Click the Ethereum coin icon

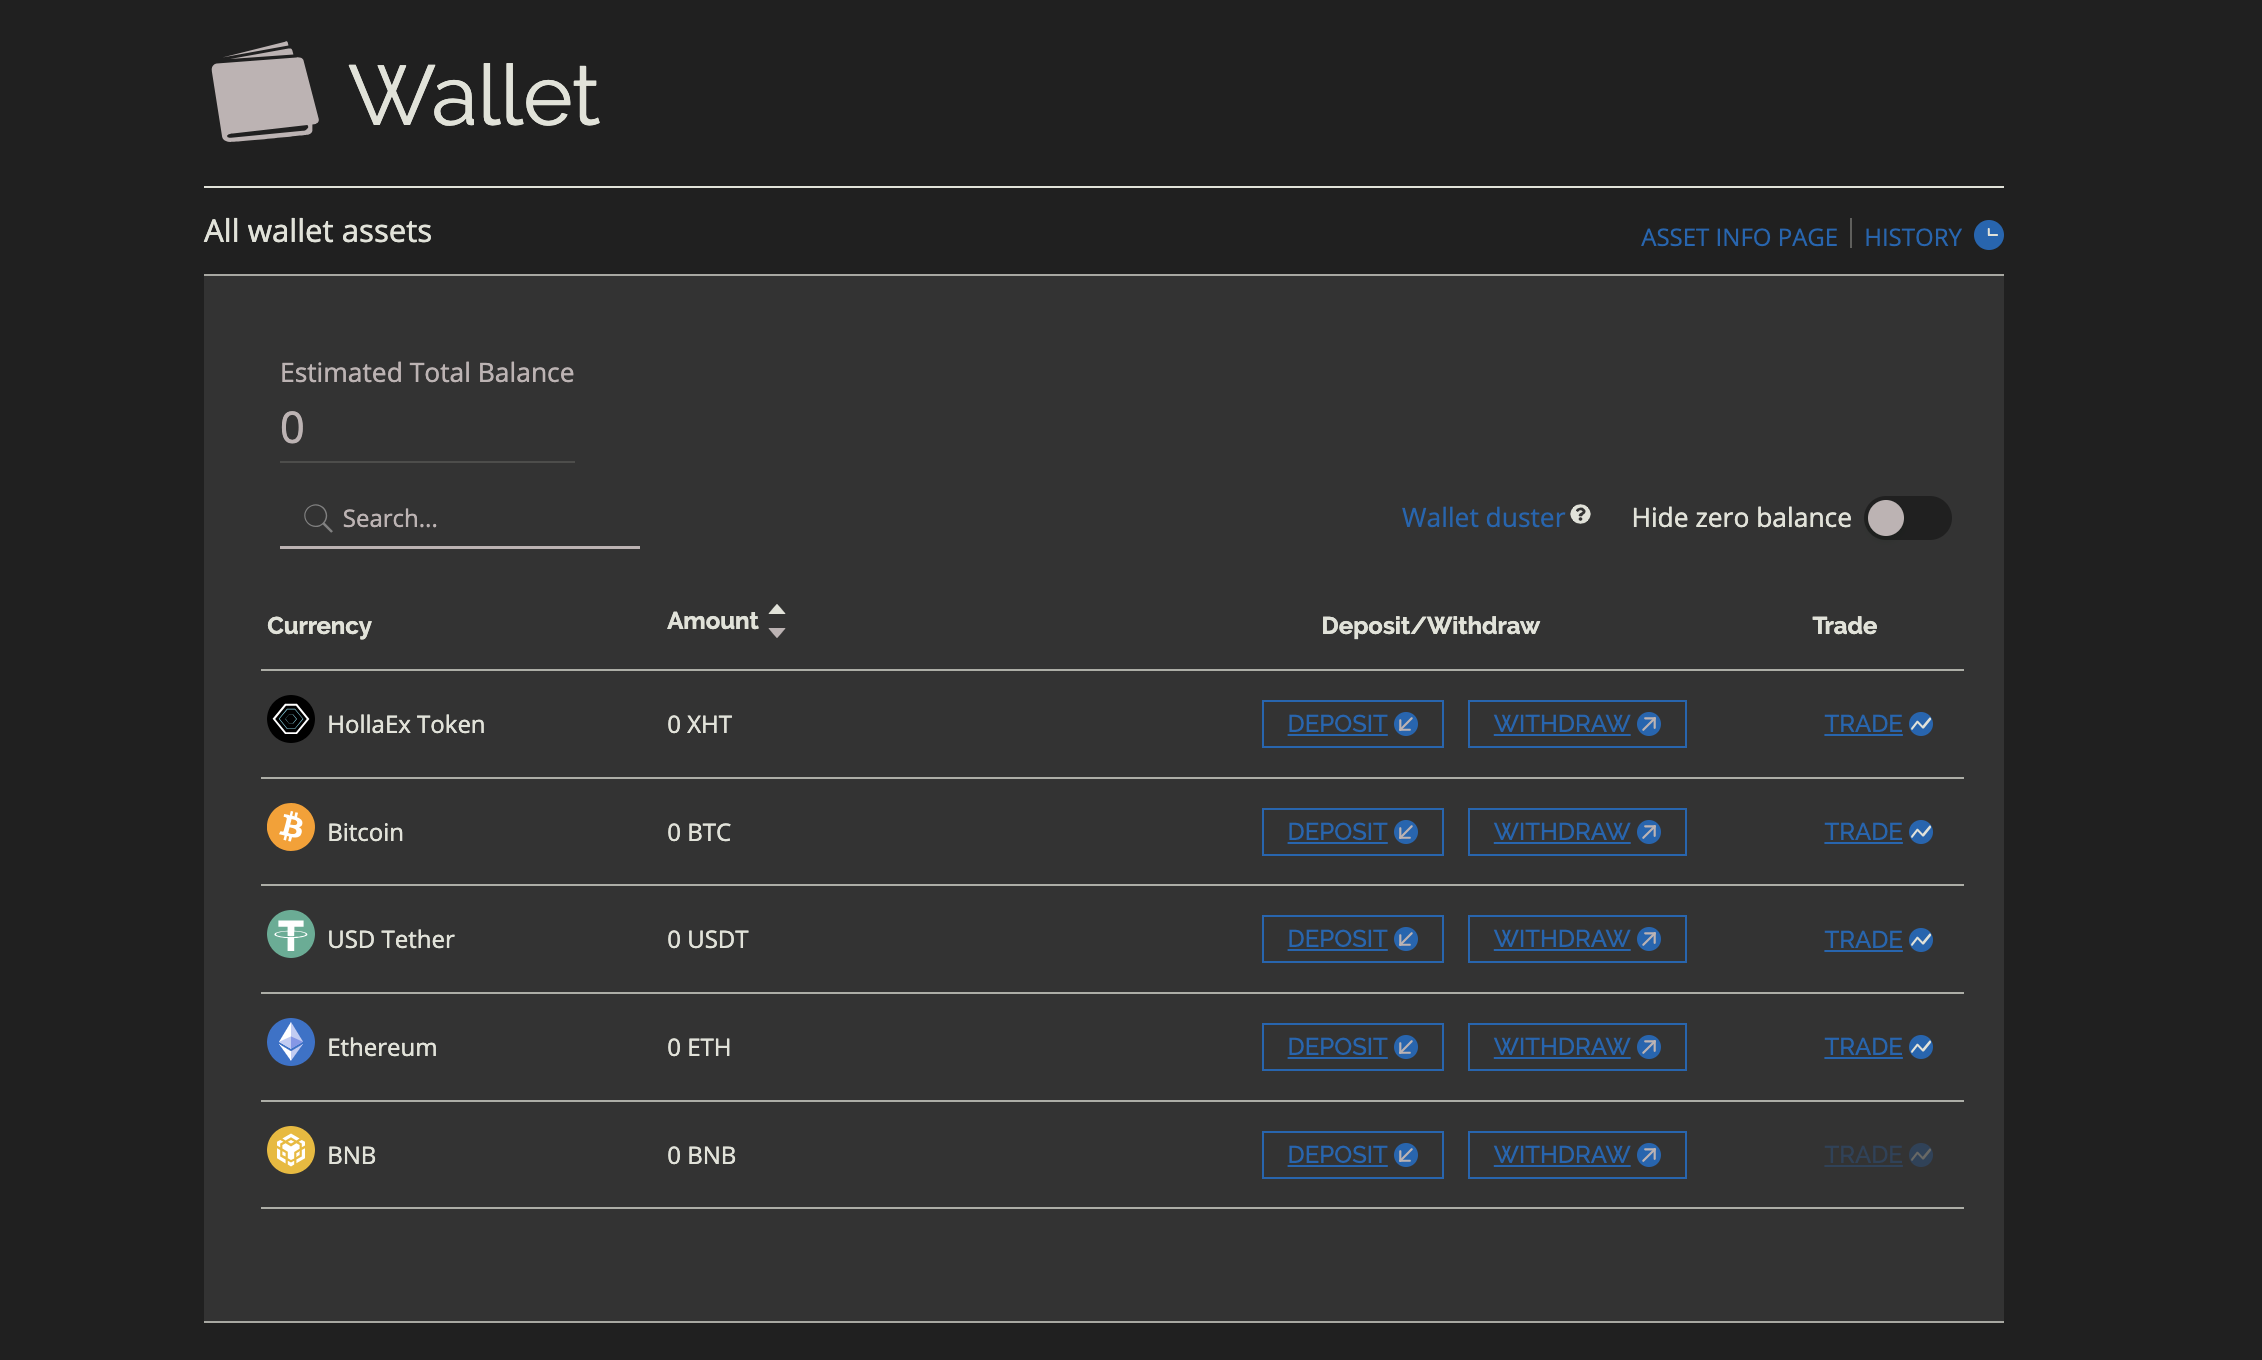coord(290,1042)
